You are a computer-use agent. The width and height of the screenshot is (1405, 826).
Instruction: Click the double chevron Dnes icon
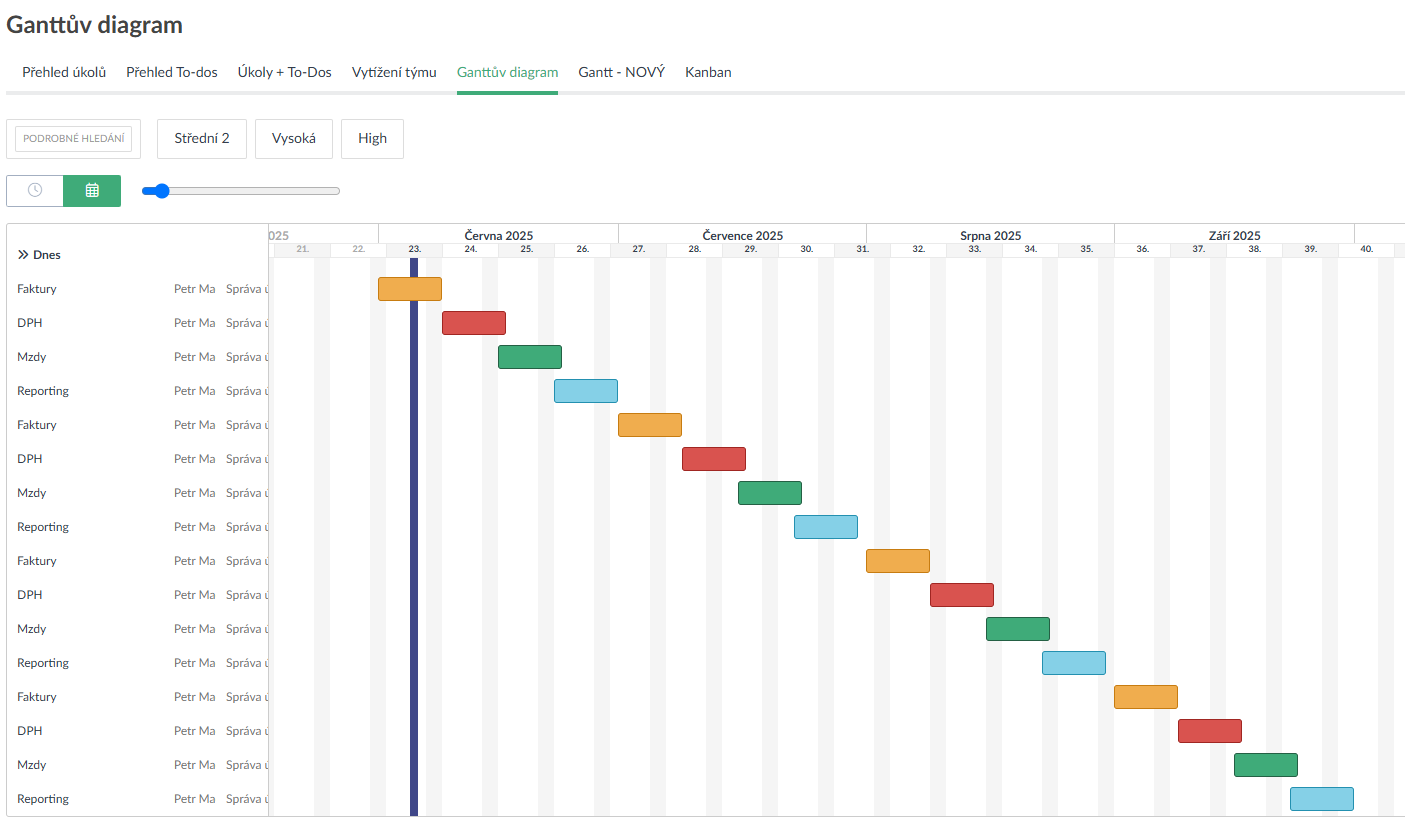click(x=23, y=255)
